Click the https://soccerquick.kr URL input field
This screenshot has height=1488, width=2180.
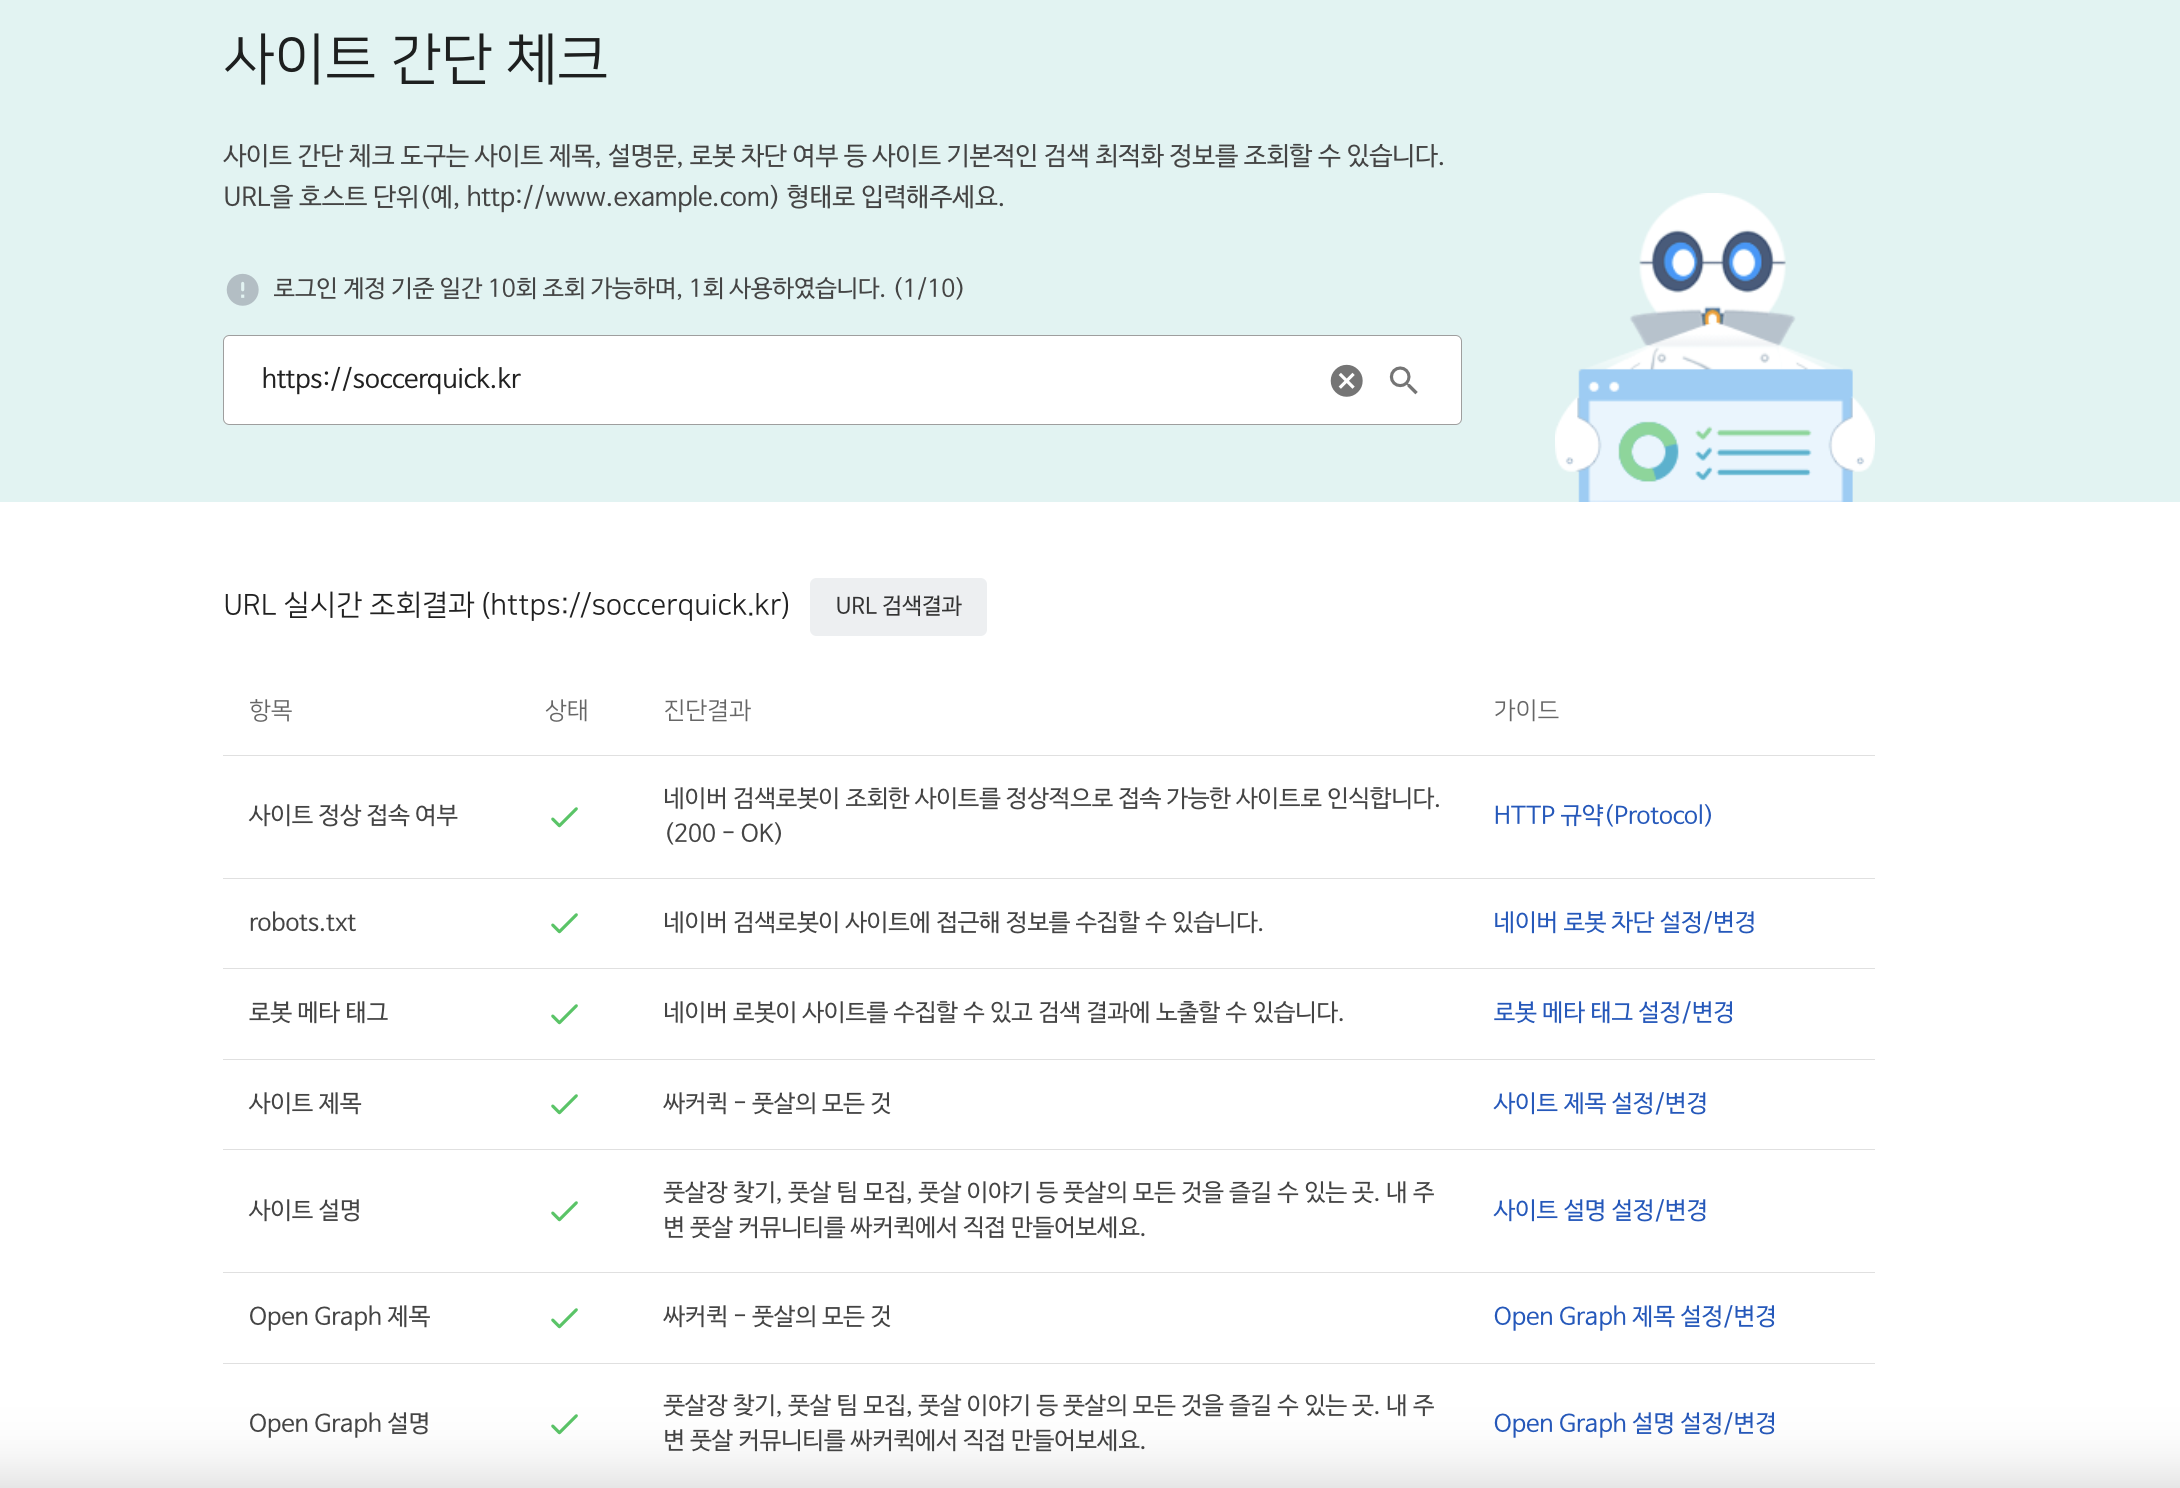point(700,380)
